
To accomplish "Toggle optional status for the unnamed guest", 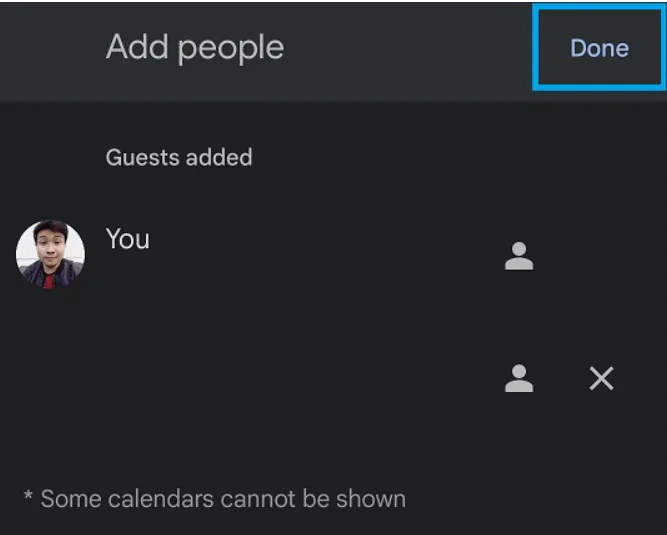I will [519, 378].
